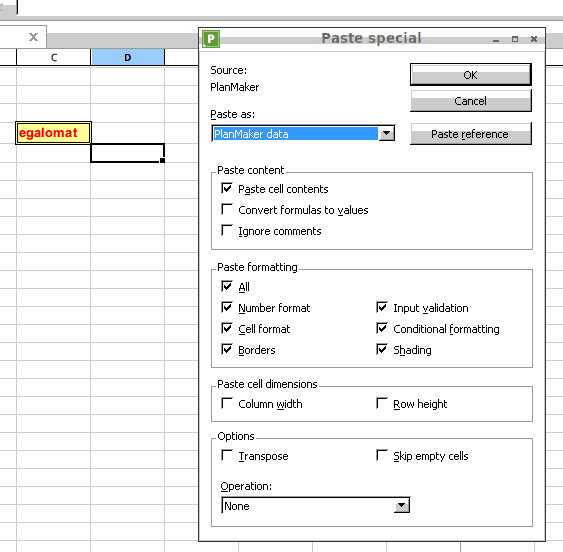Click the OK button
This screenshot has height=552, width=563.
[x=471, y=75]
